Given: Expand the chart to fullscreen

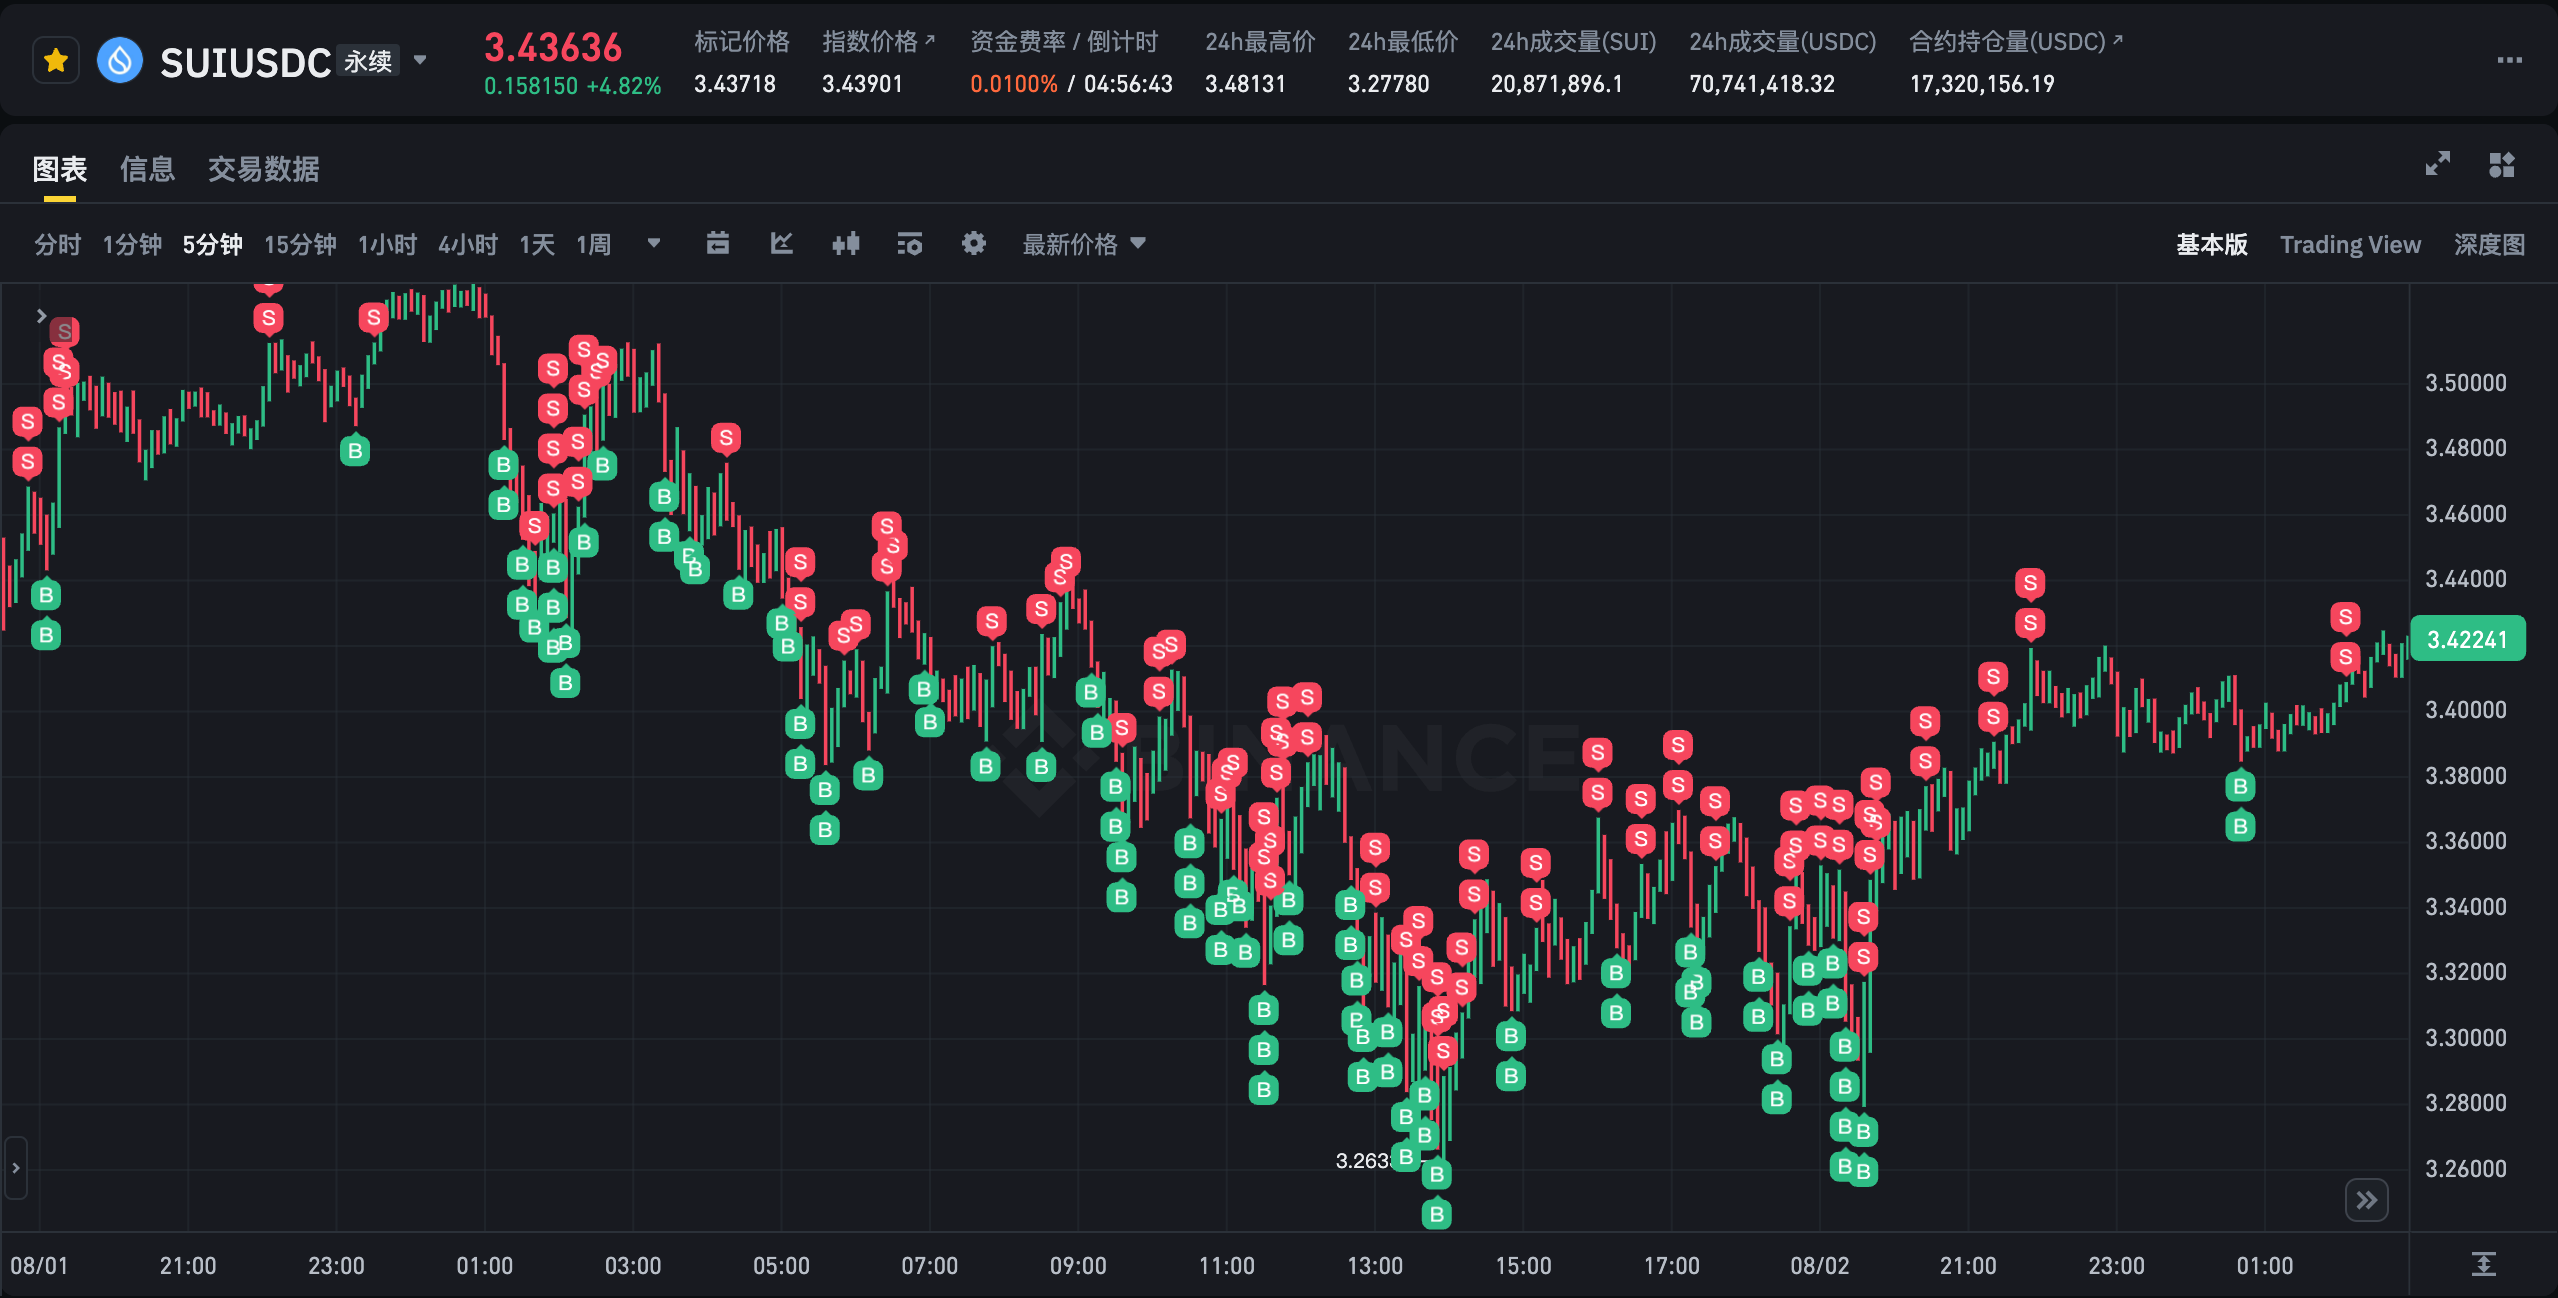Looking at the screenshot, I should click(2438, 164).
